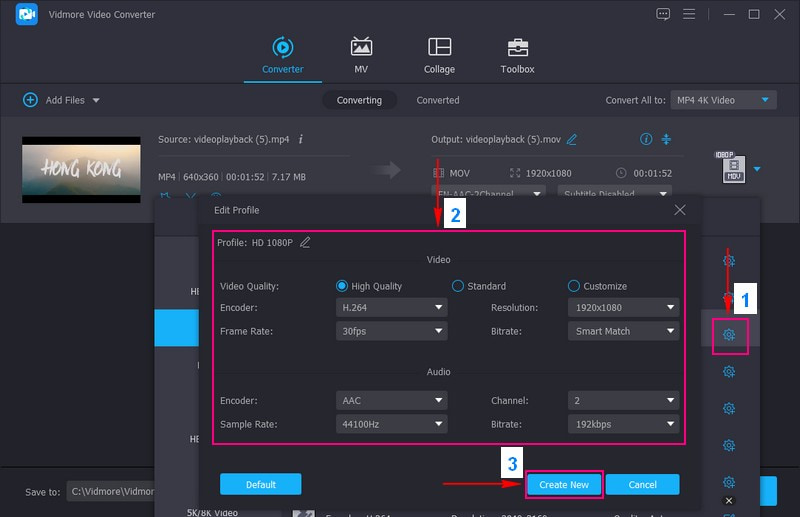Choose the Customize quality option
Image resolution: width=800 pixels, height=517 pixels.
tap(574, 286)
